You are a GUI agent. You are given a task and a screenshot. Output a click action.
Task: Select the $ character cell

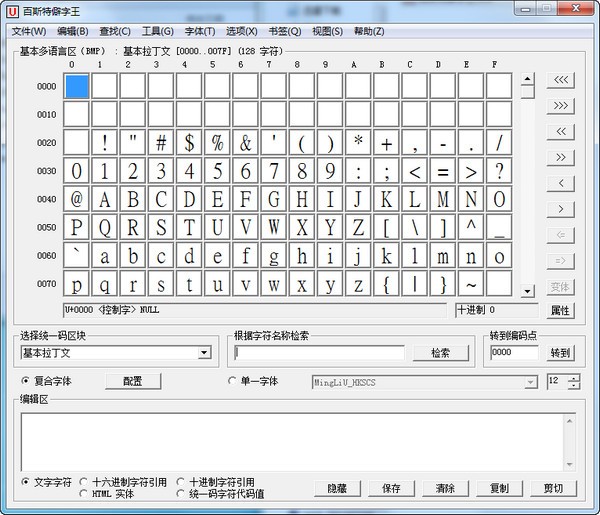(x=189, y=143)
